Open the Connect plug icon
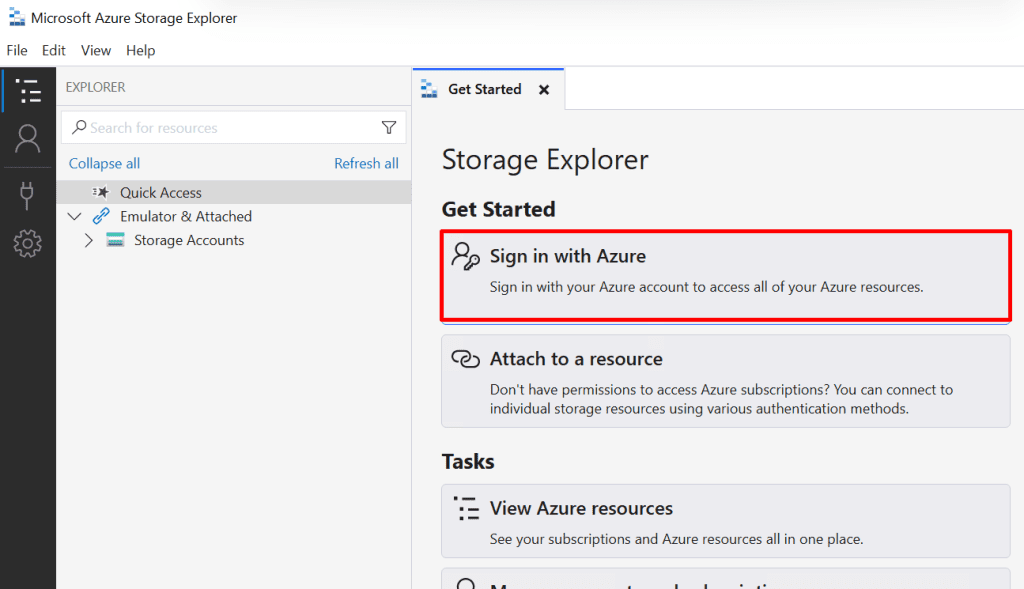This screenshot has height=589, width=1024. (28, 194)
